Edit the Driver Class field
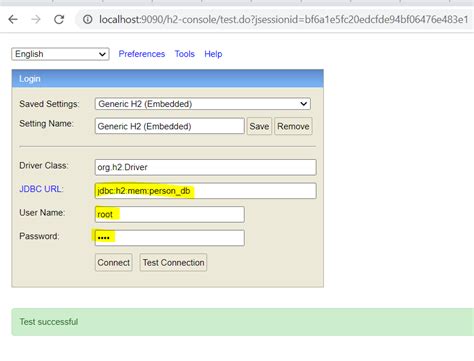The image size is (474, 361). (205, 167)
